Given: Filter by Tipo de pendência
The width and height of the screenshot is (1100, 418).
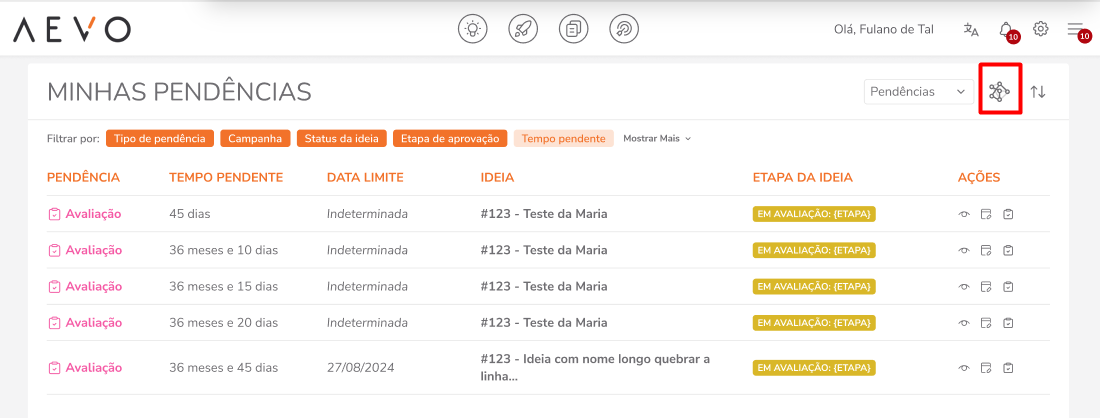Looking at the screenshot, I should coord(160,139).
